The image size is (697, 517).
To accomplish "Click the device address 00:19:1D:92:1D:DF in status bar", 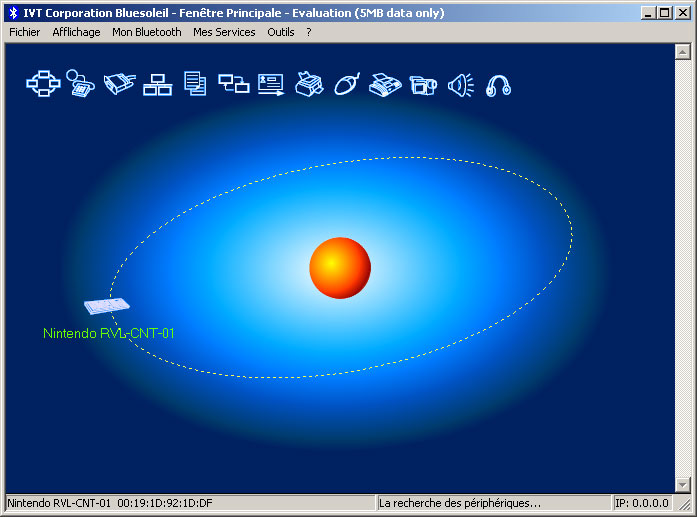I will 165,503.
